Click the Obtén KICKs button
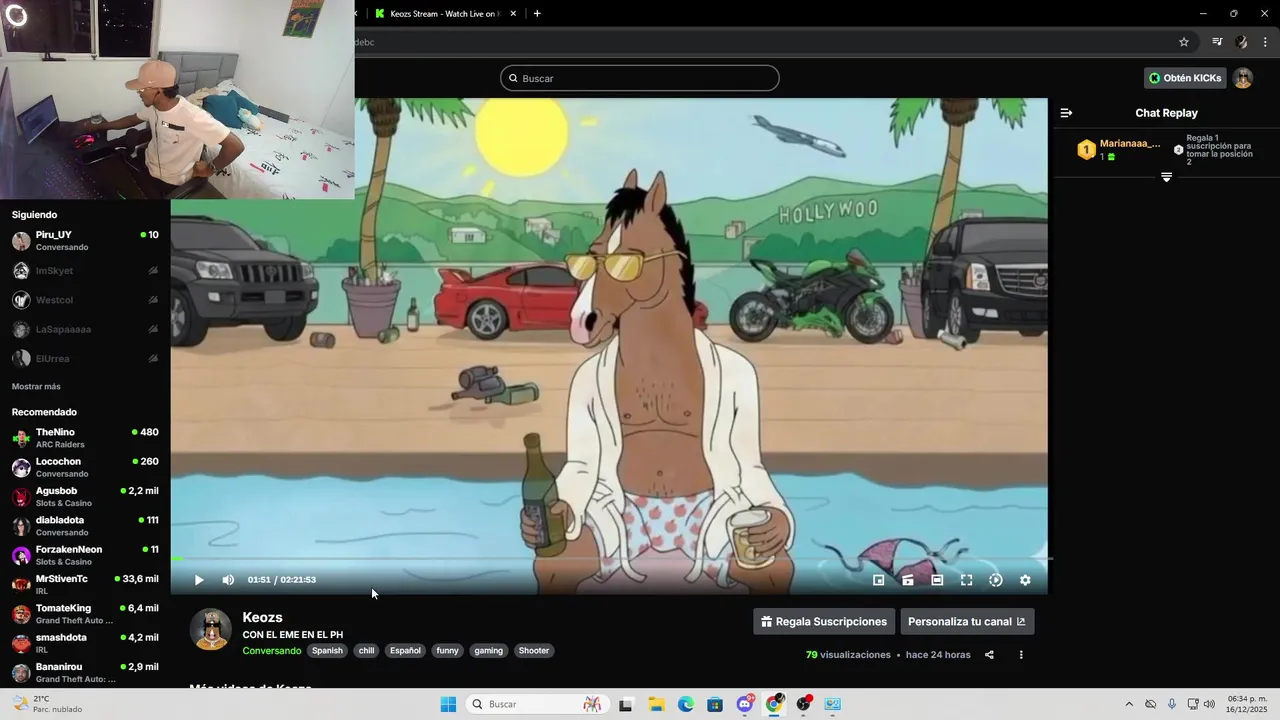 pyautogui.click(x=1185, y=78)
